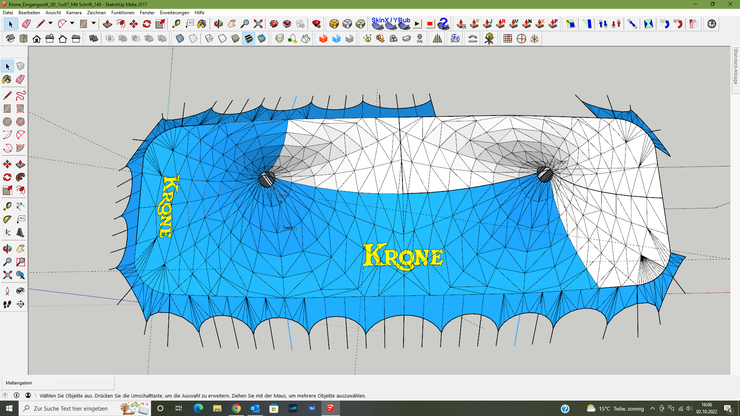The height and width of the screenshot is (416, 740).
Task: Open the SkinX/YBub help question mark
Action: 443,23
